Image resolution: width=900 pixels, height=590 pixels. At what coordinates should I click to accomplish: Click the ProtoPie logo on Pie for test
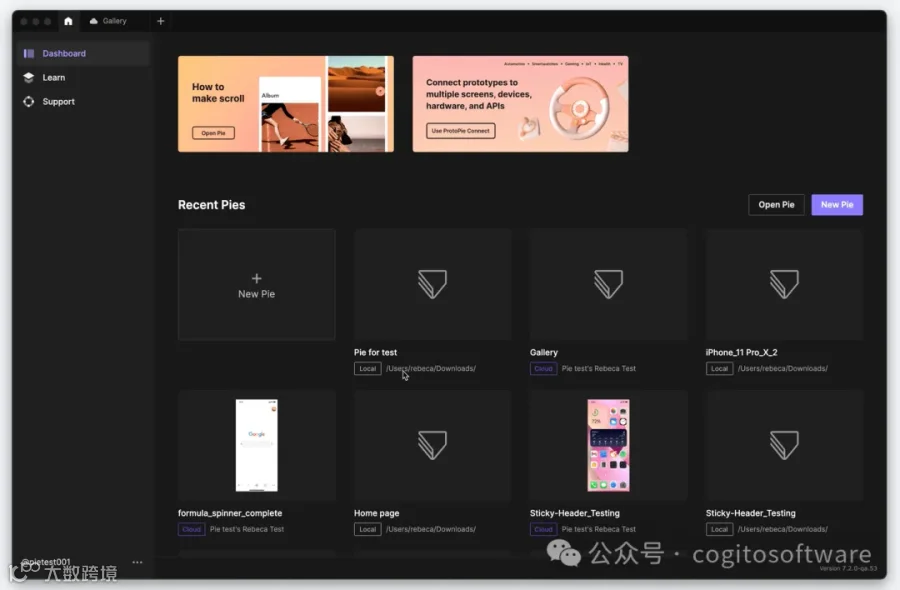[432, 284]
